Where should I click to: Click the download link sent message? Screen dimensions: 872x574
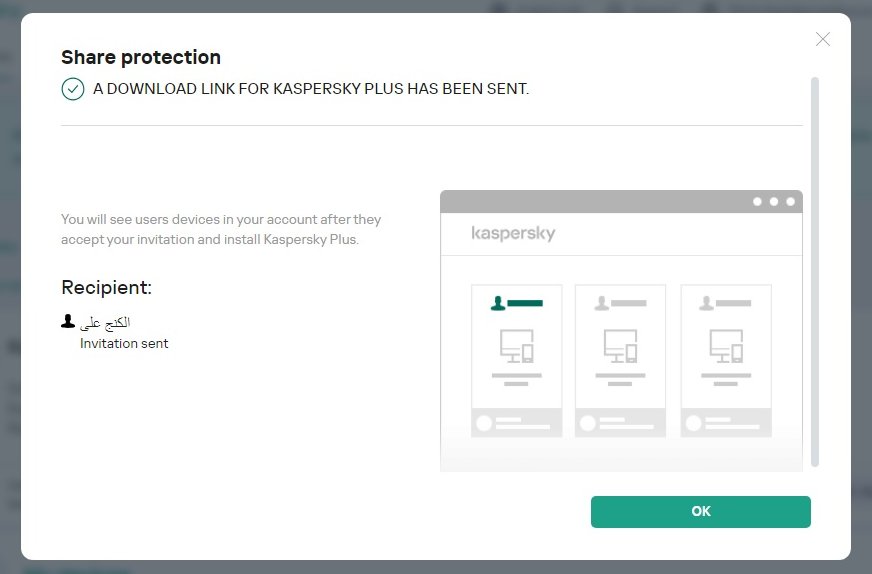tap(311, 89)
